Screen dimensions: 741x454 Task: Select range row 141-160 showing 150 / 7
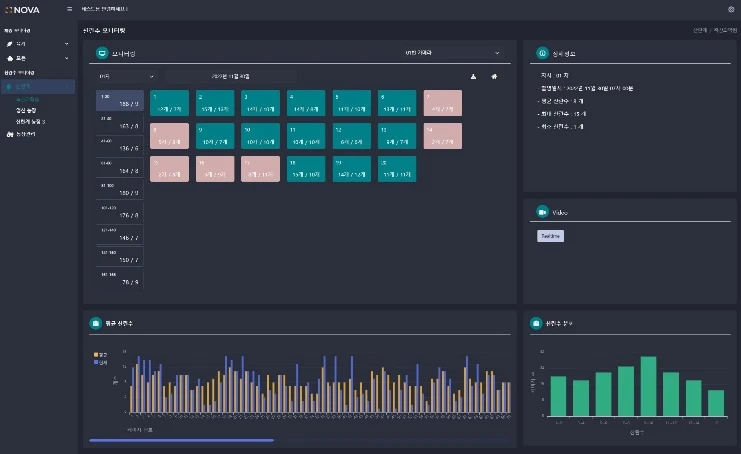tap(120, 256)
